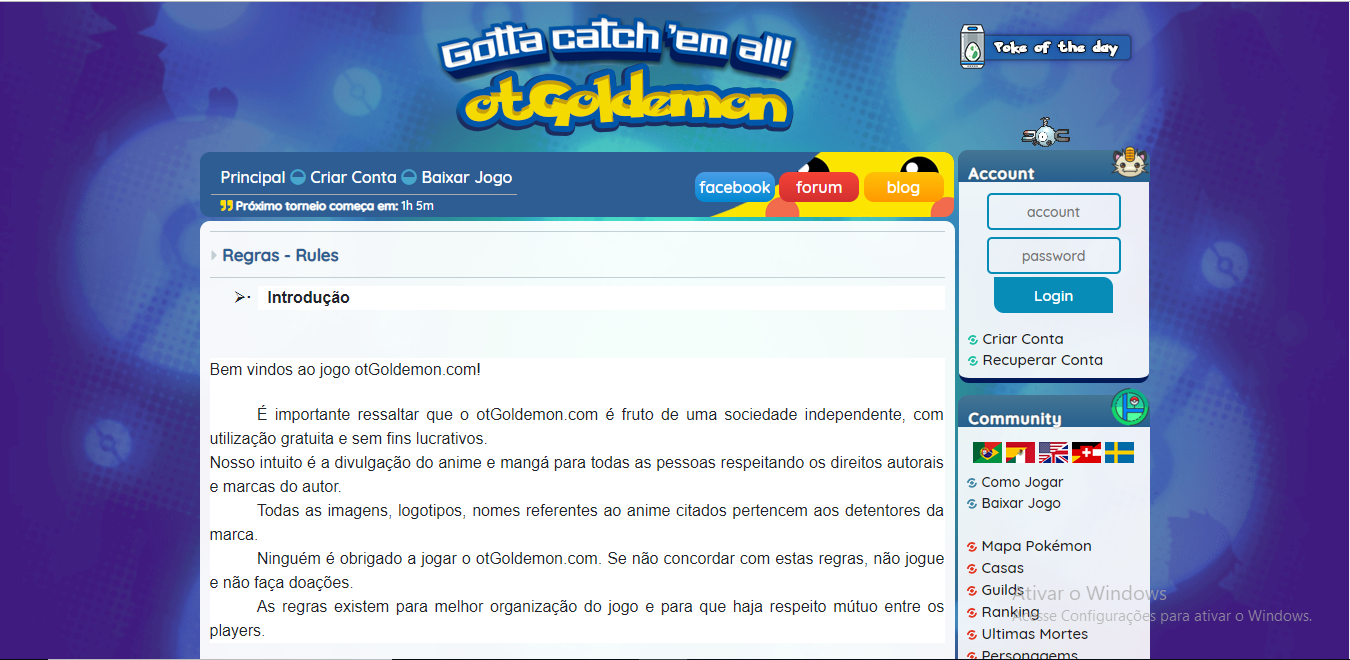1350x660 pixels.
Task: Open the Poke of the day banner
Action: pos(1046,47)
